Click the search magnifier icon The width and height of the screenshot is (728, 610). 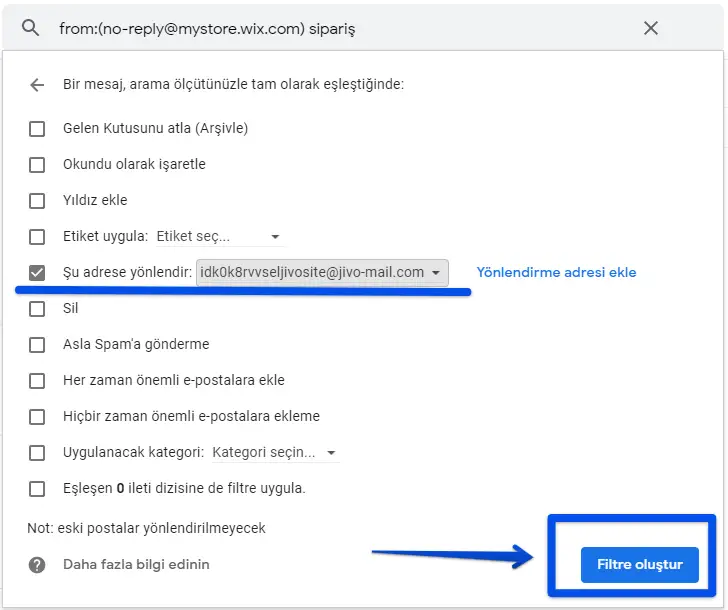coord(30,28)
